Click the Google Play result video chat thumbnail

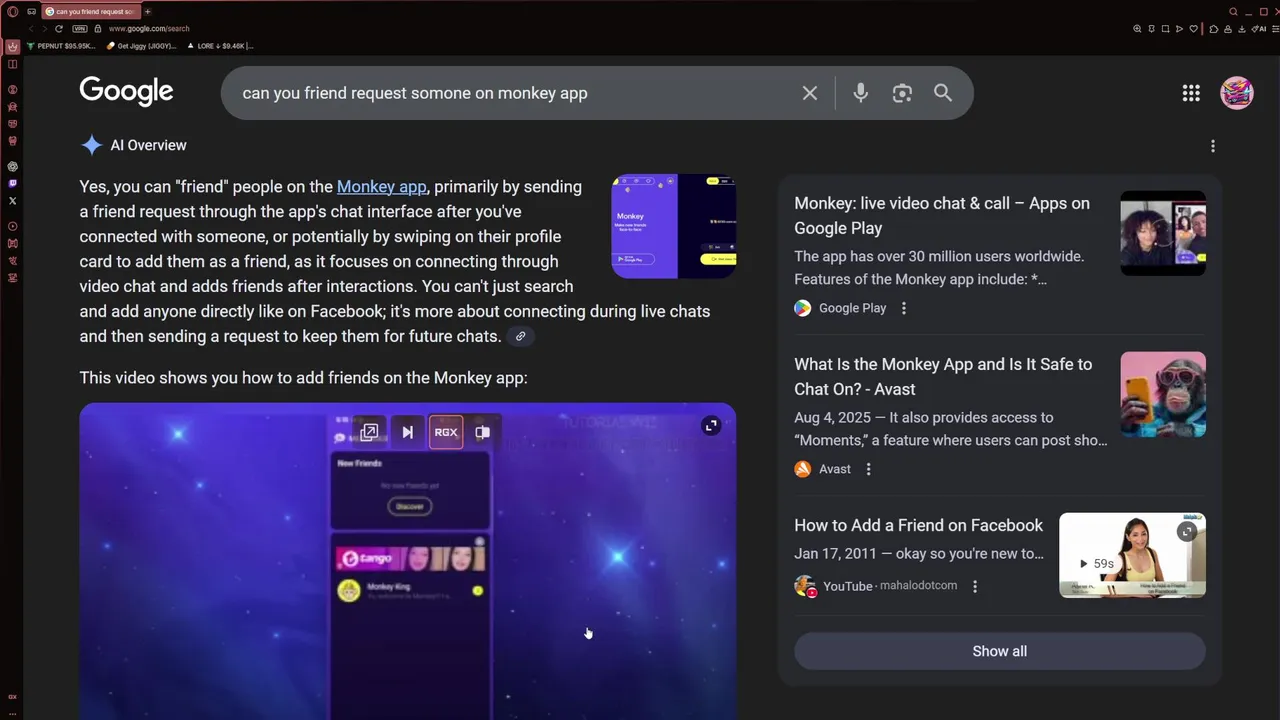click(x=1163, y=233)
